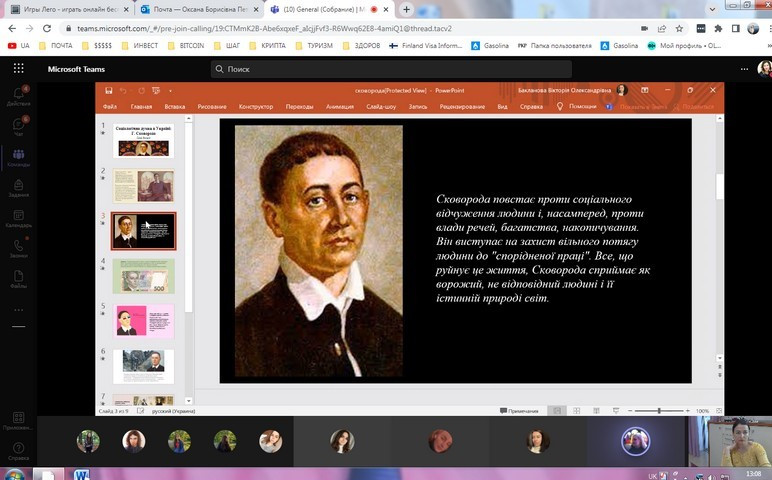Open Files (Файлы) in Teams sidebar

18,277
